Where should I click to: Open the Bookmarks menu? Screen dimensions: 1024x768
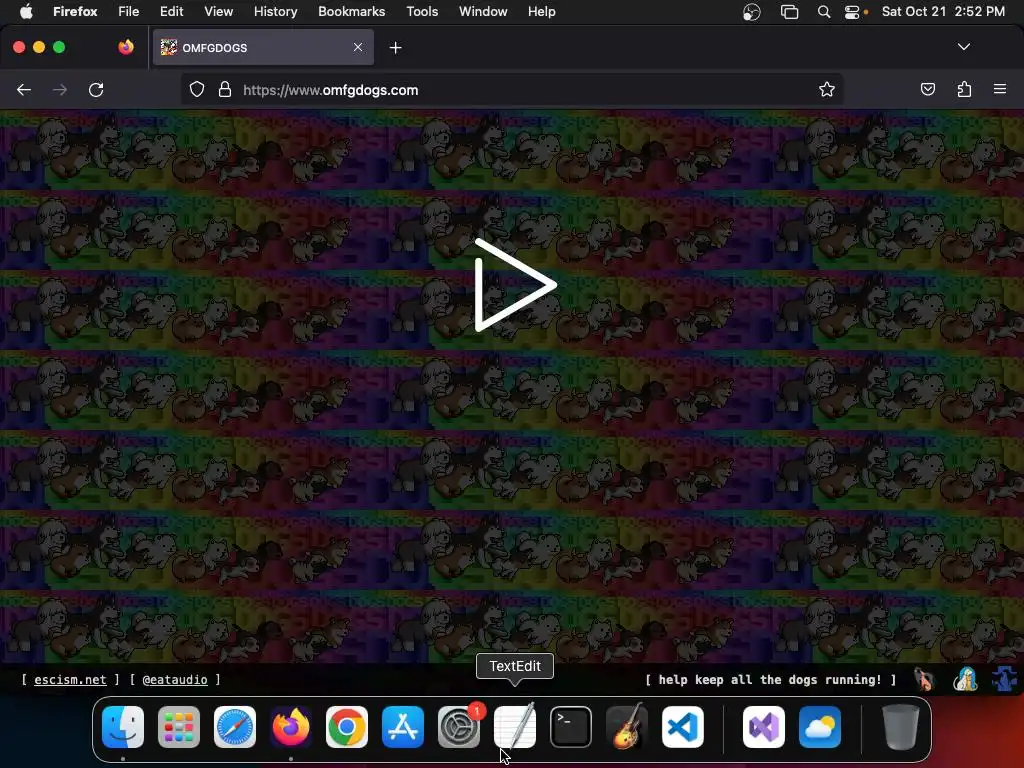[351, 11]
